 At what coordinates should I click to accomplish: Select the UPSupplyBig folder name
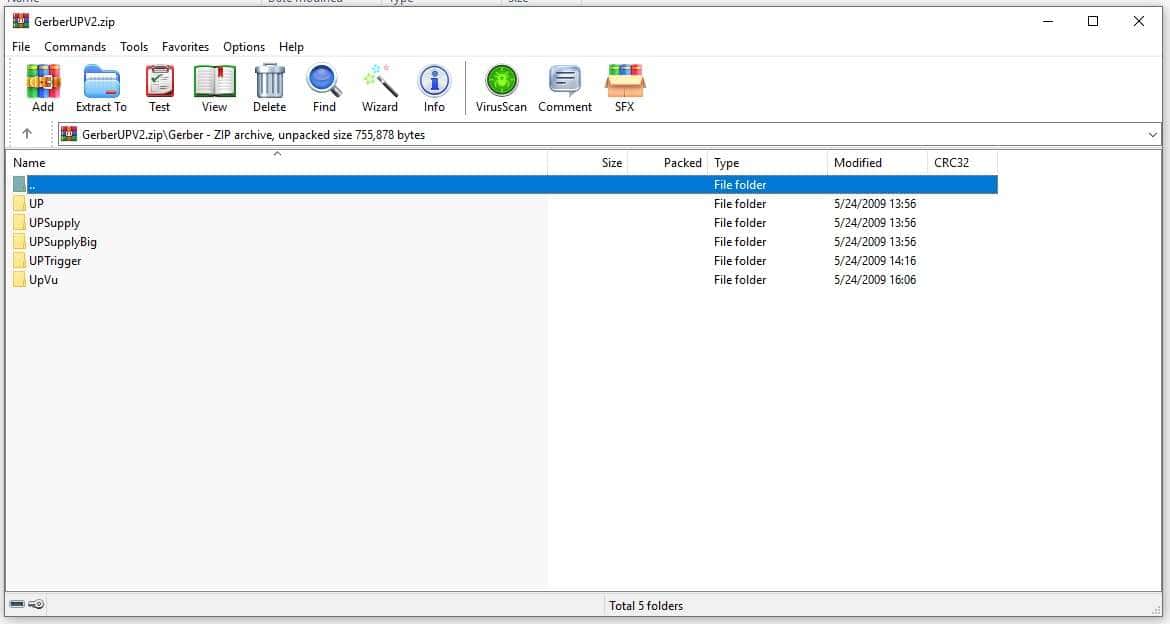tap(63, 242)
